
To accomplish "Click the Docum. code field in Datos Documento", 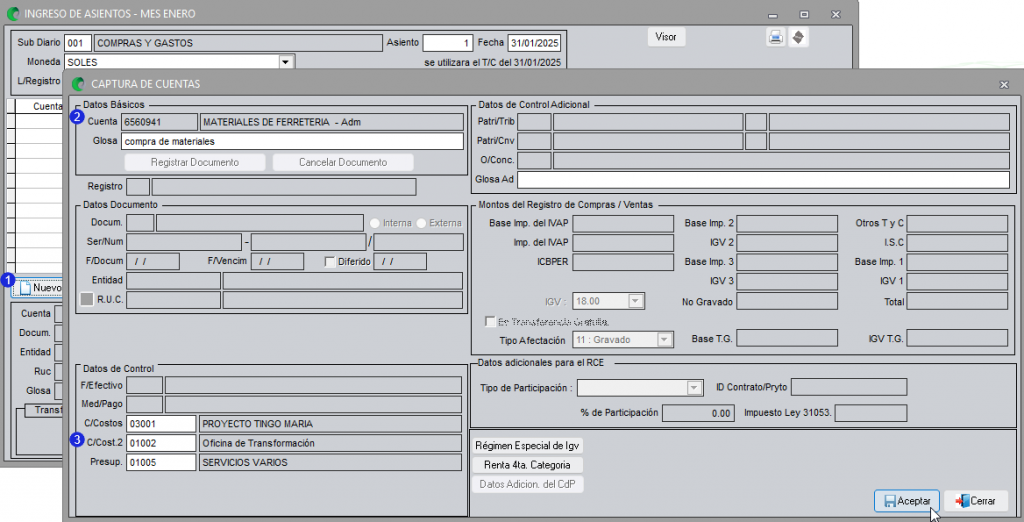I will pyautogui.click(x=140, y=223).
